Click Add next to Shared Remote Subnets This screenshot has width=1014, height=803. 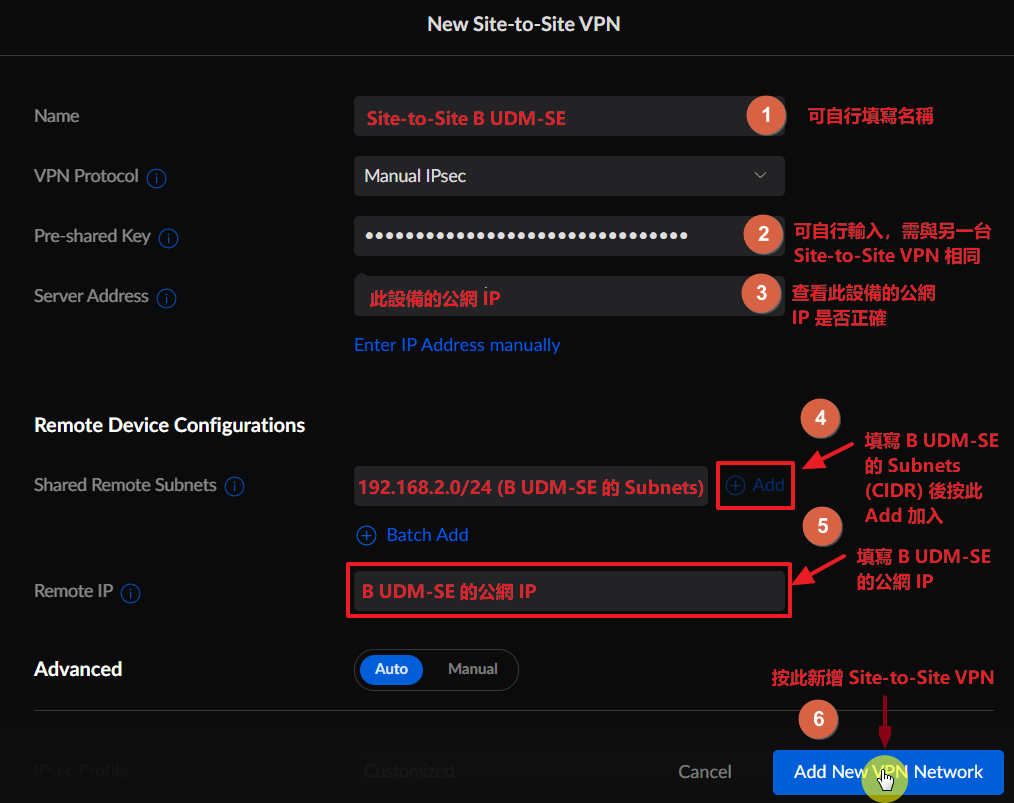click(x=755, y=485)
